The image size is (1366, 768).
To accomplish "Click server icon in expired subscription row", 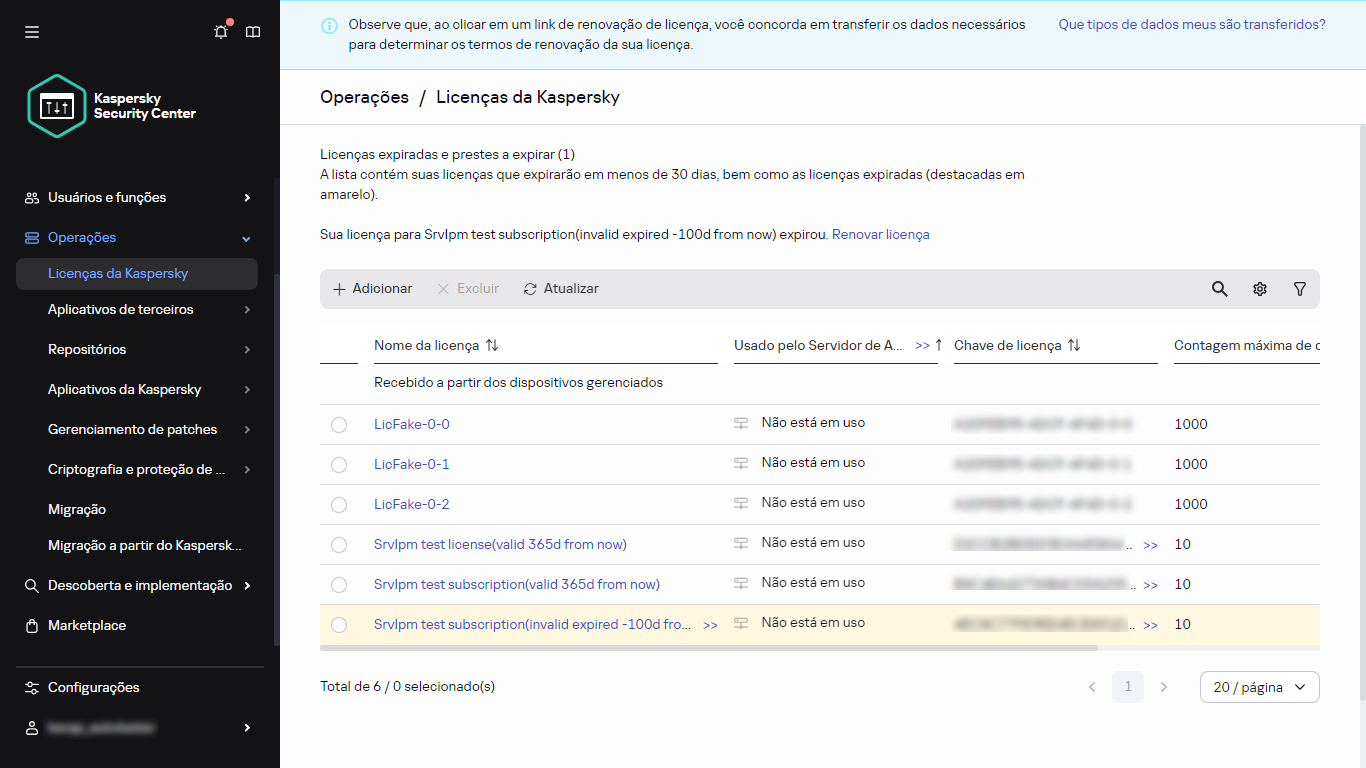I will coord(741,623).
